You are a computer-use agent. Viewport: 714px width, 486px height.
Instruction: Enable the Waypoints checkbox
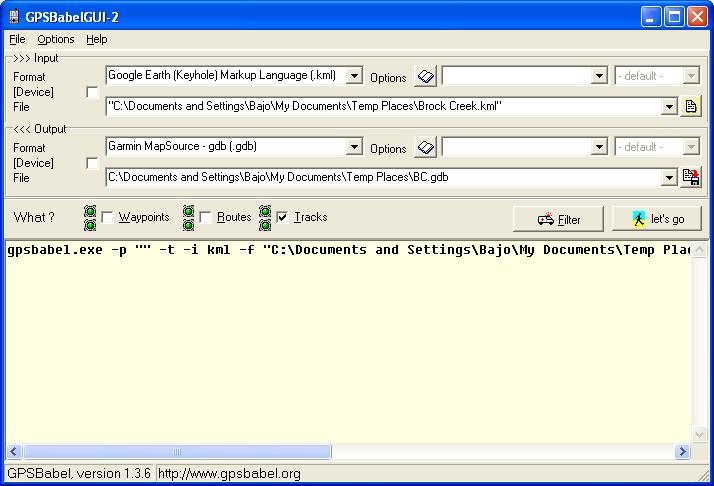[x=108, y=217]
